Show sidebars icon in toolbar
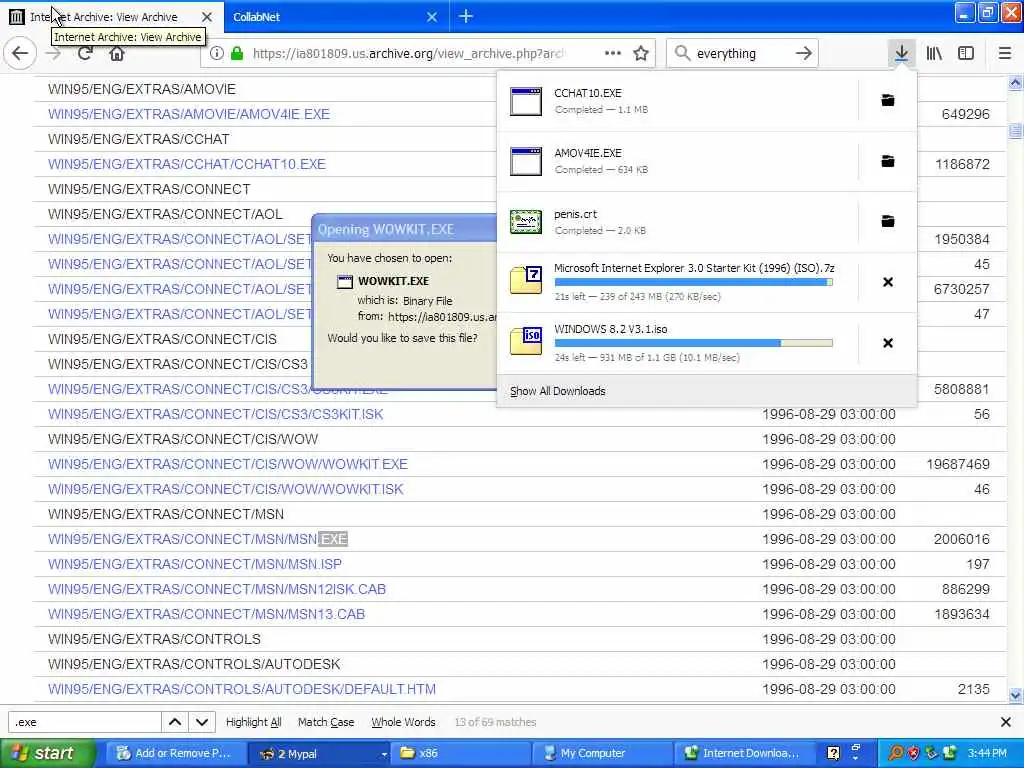The width and height of the screenshot is (1024, 768). [x=966, y=53]
